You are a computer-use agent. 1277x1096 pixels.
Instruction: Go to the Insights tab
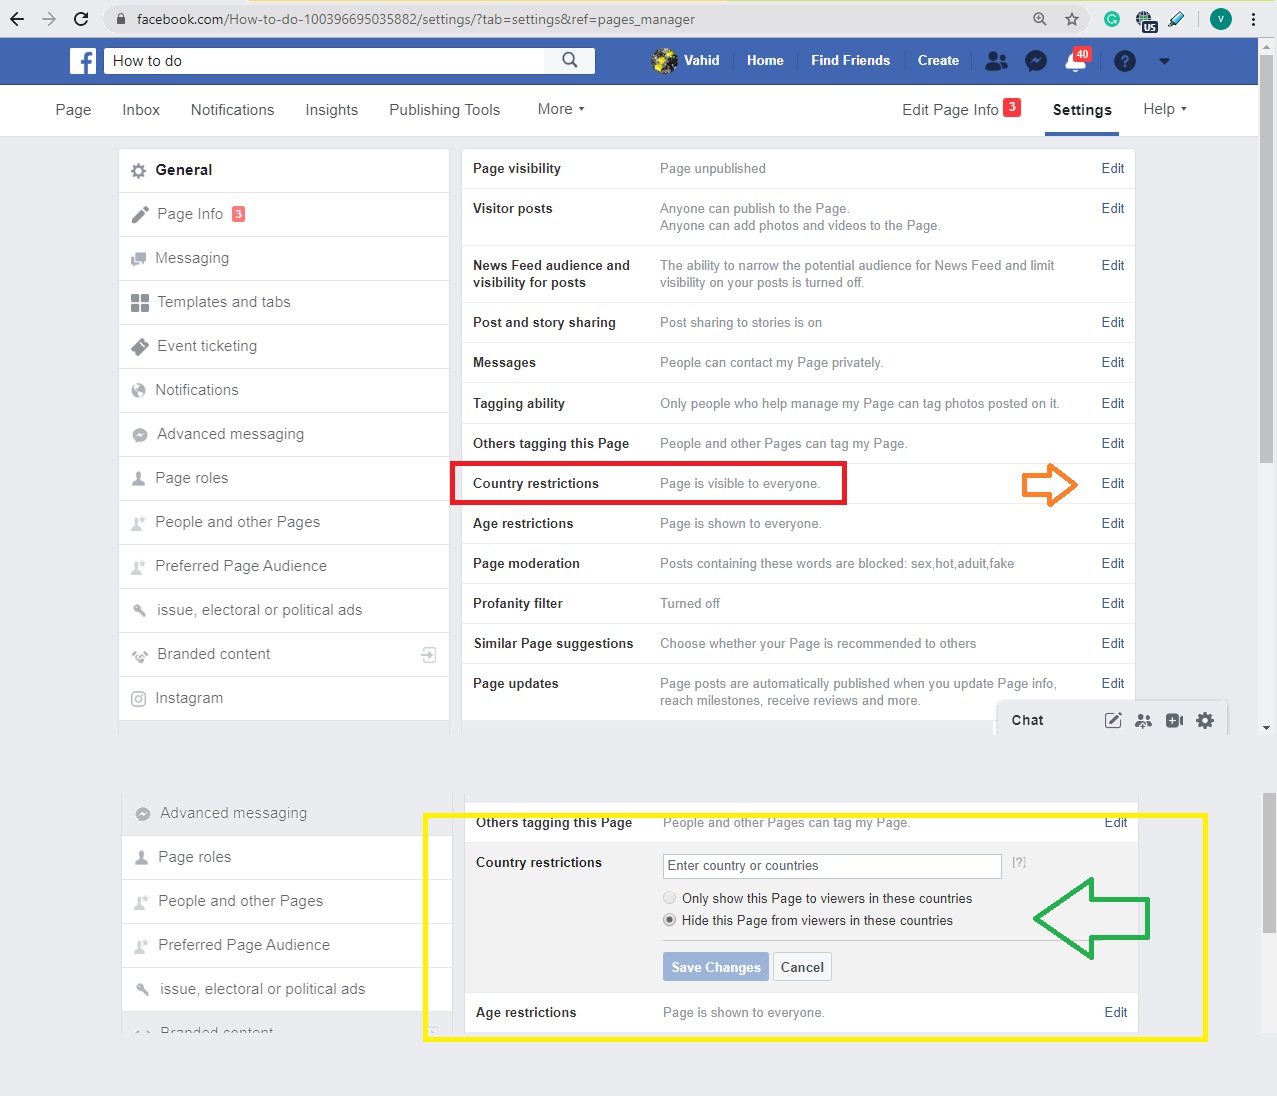pyautogui.click(x=332, y=110)
